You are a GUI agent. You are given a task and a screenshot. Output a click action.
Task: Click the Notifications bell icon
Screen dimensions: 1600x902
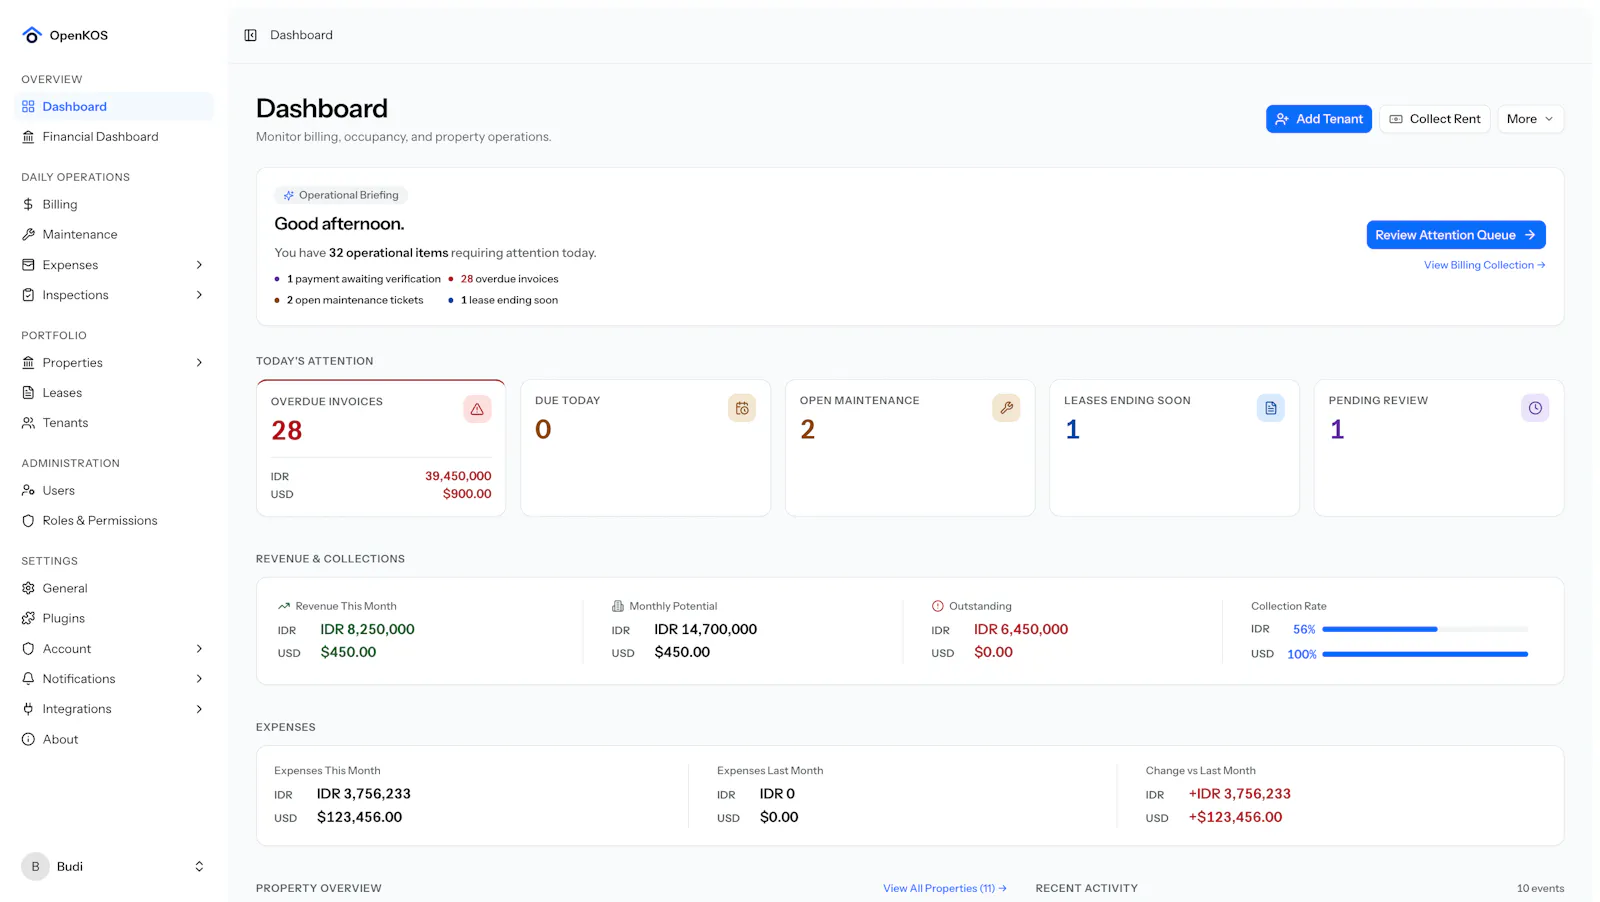[28, 679]
